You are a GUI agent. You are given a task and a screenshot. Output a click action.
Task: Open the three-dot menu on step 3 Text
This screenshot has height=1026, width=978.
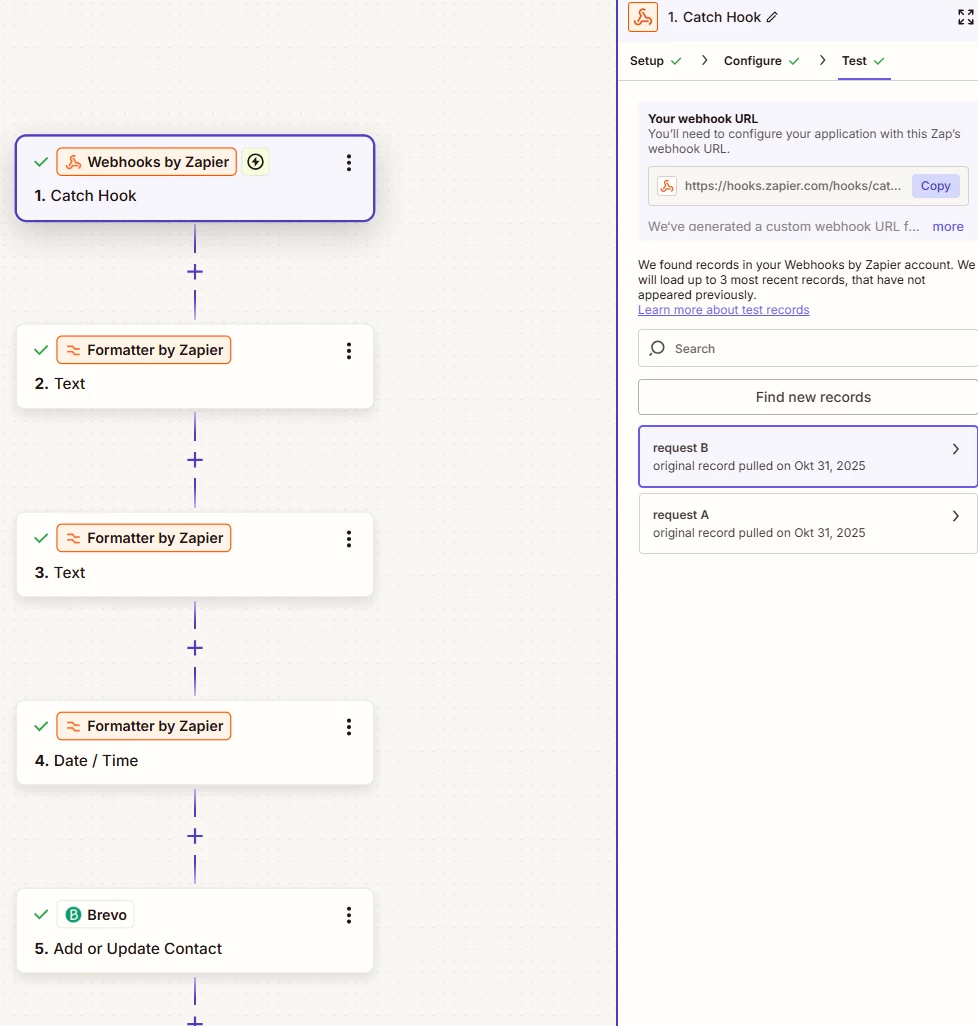coord(349,539)
